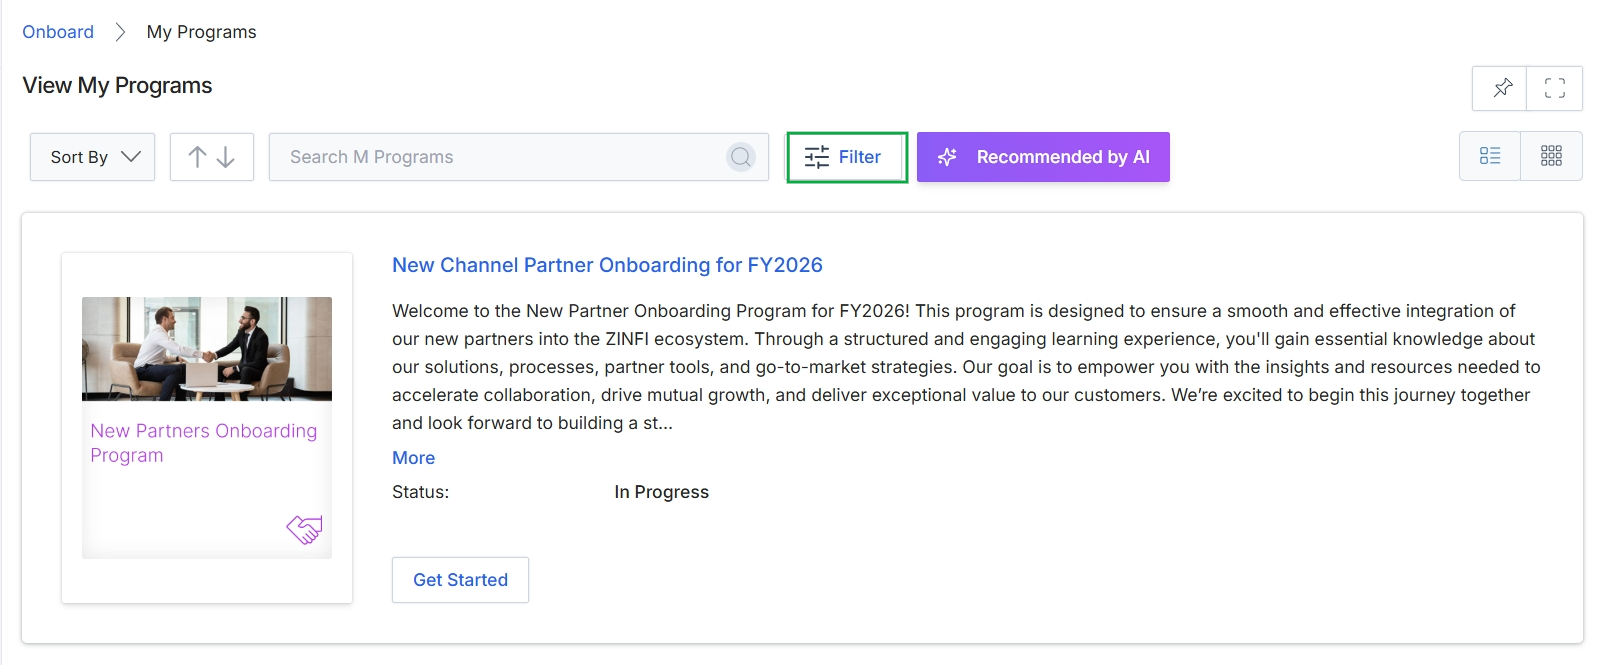This screenshot has width=1598, height=665.
Task: Switch to grid view layout
Action: (x=1551, y=156)
